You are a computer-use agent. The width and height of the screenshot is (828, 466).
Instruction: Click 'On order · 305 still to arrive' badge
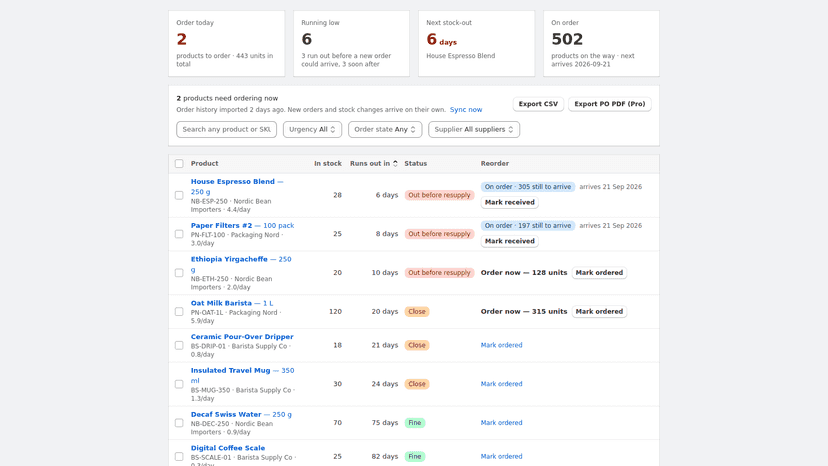[x=528, y=187]
